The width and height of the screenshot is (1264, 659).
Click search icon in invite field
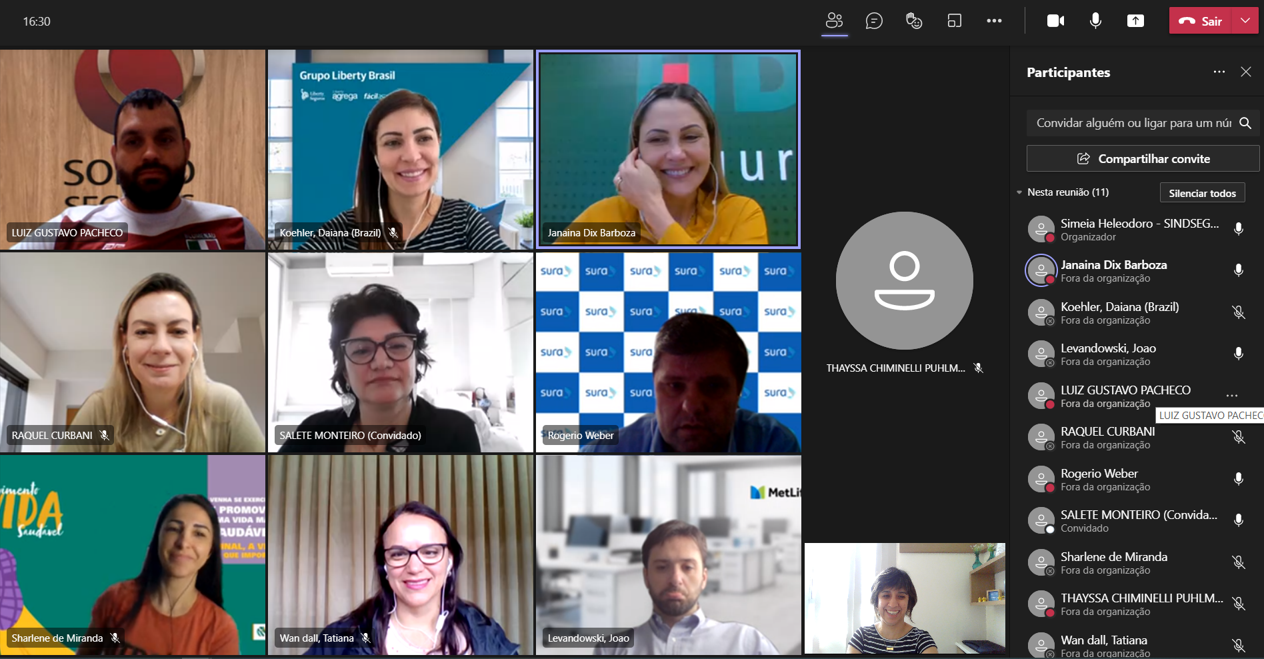coord(1245,123)
